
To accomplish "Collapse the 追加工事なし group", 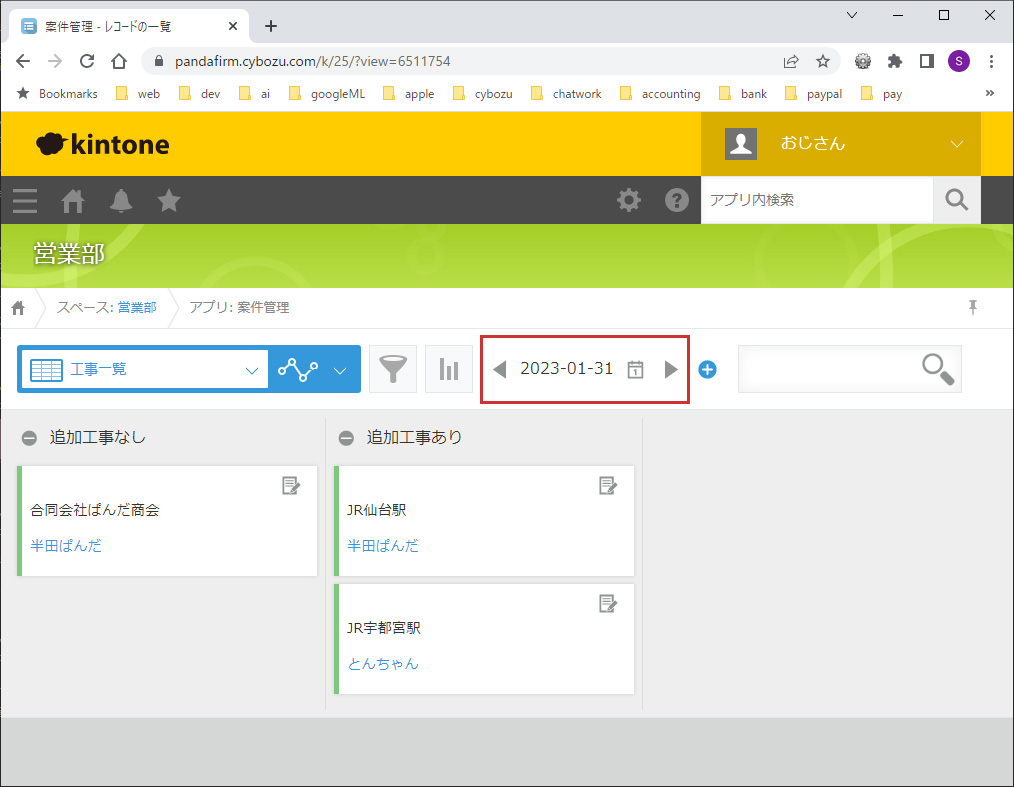I will coord(30,438).
